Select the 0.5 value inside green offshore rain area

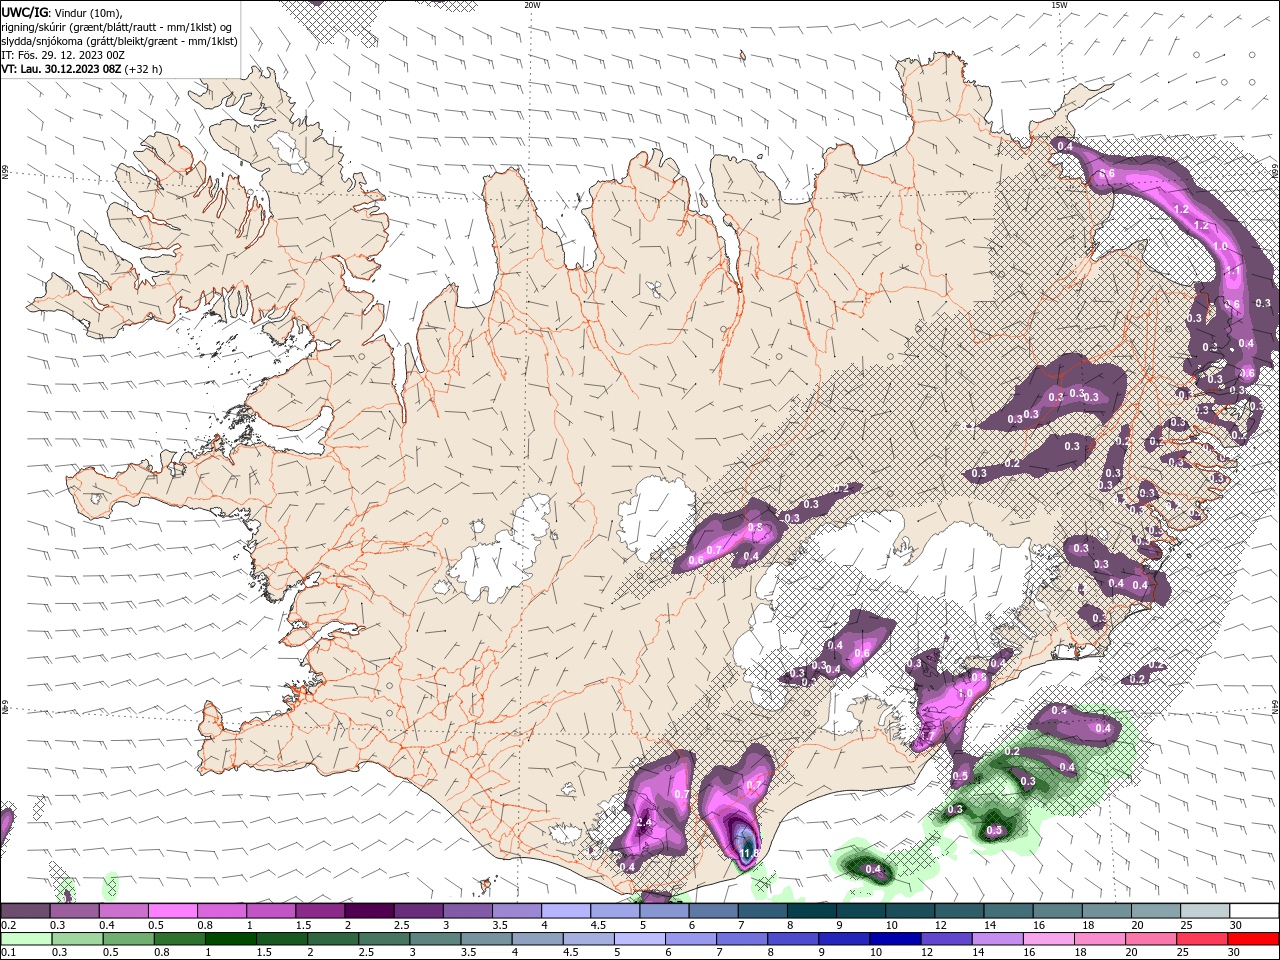pyautogui.click(x=994, y=831)
